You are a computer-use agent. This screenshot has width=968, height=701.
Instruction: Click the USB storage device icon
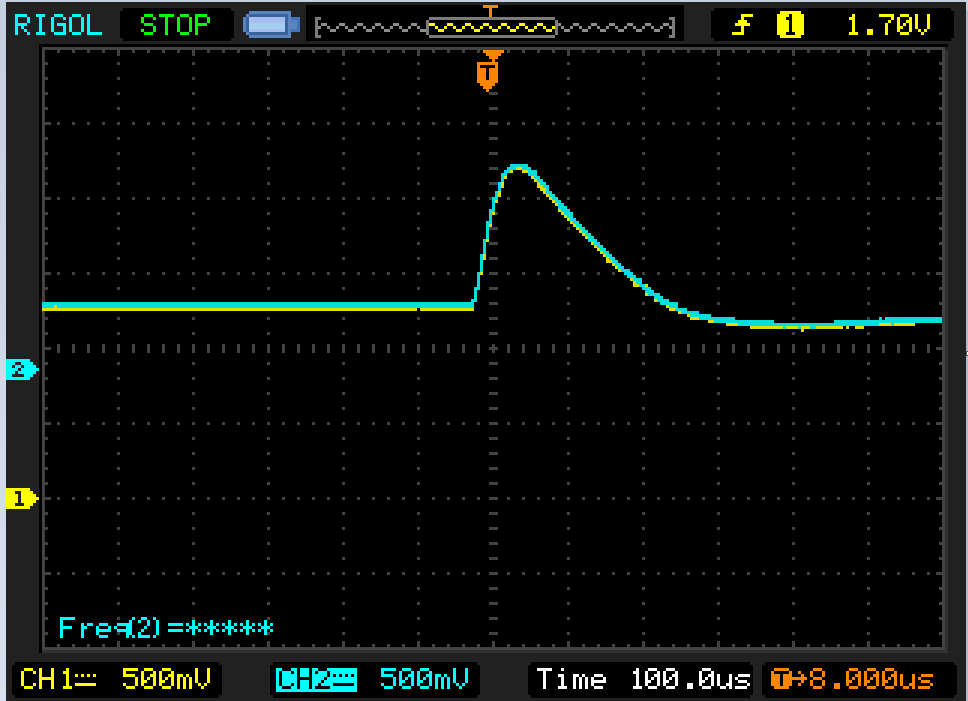(x=271, y=25)
